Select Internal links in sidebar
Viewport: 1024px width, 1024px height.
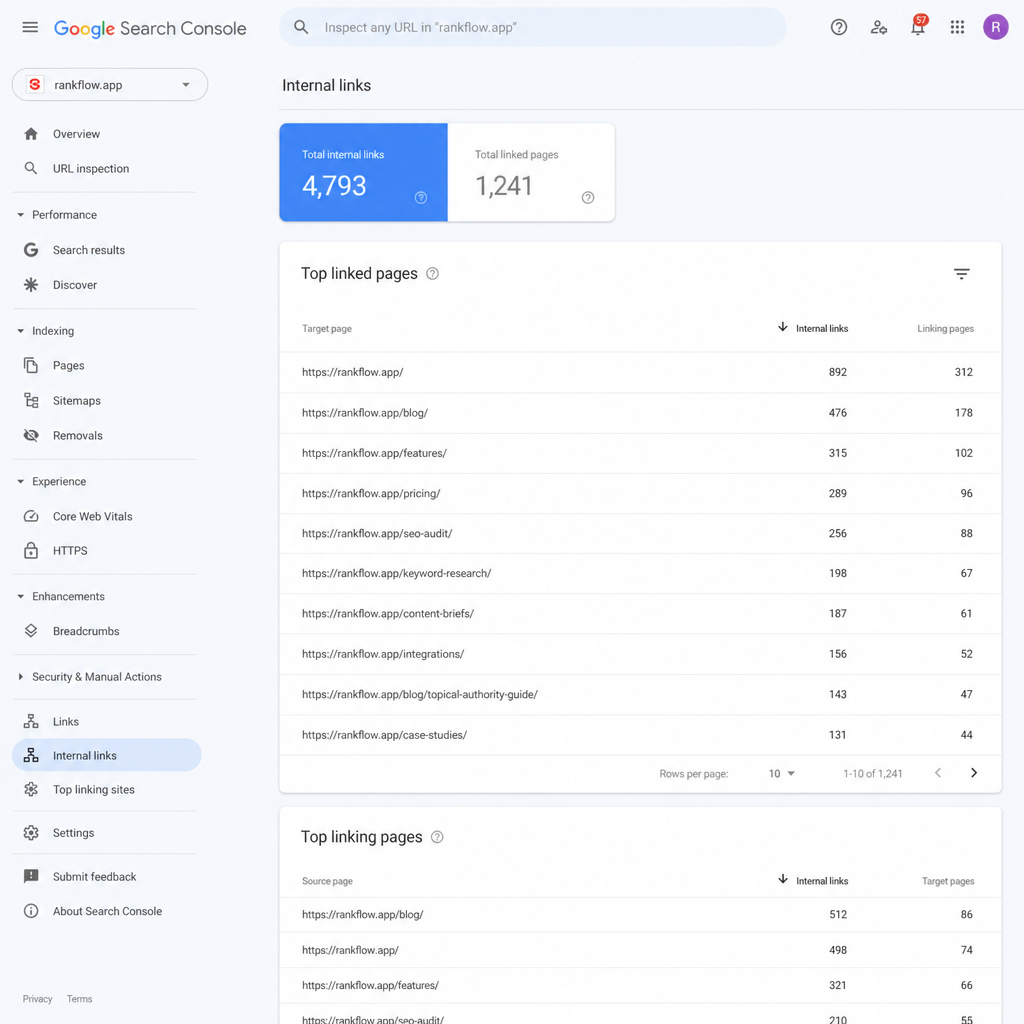(106, 756)
